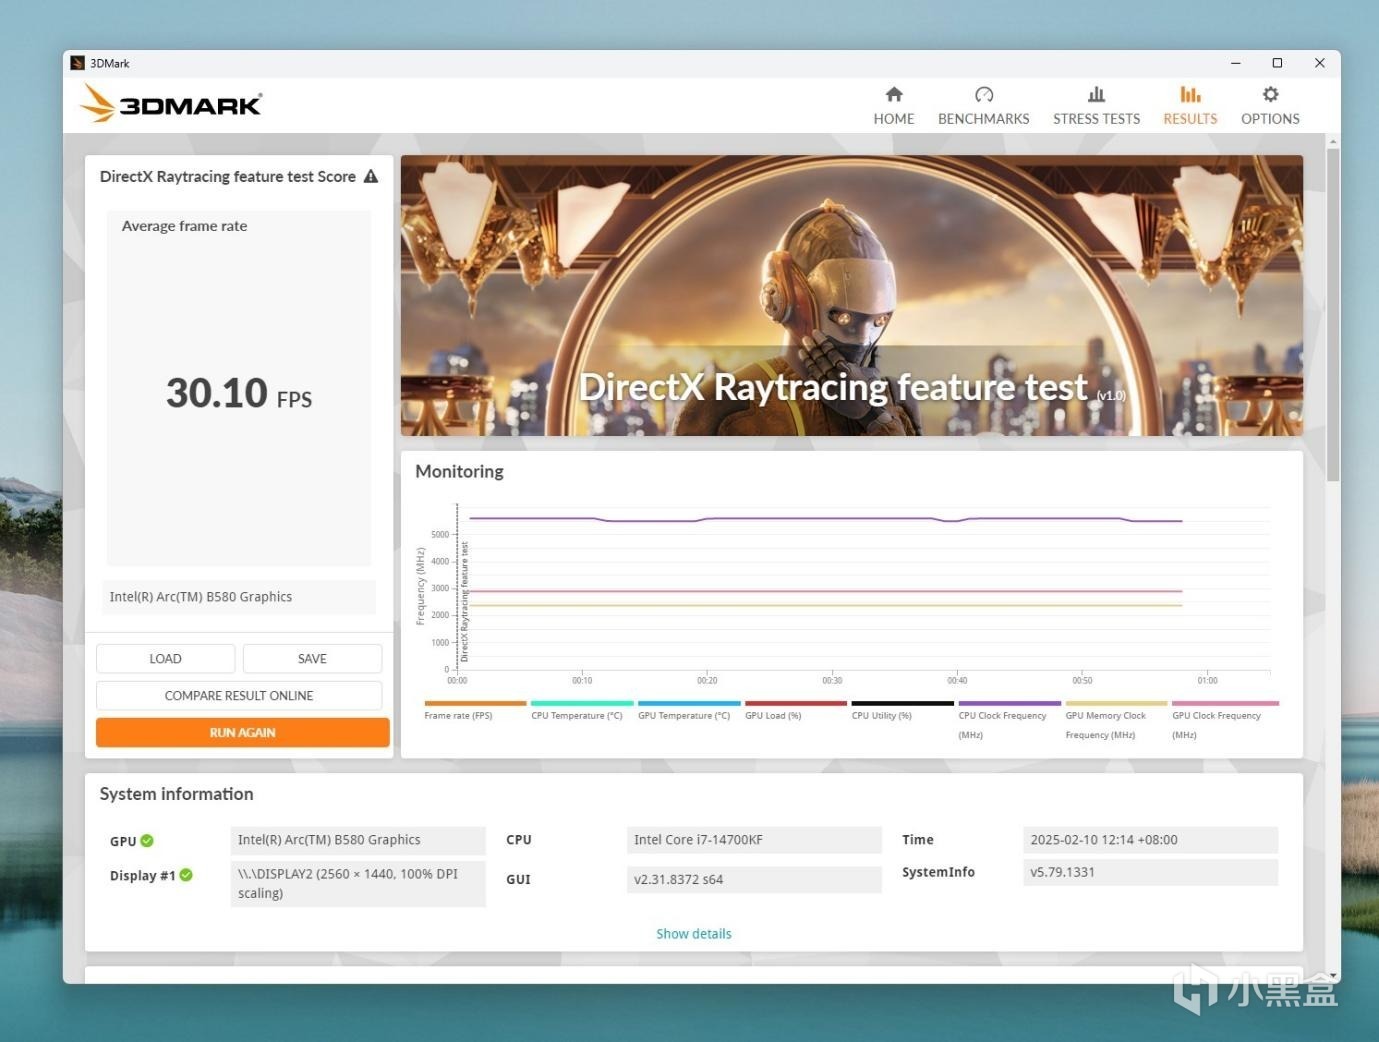Toggle the CPU Clock Frequency legend swatch
Screen dimensions: 1379x1042
click(x=1010, y=703)
